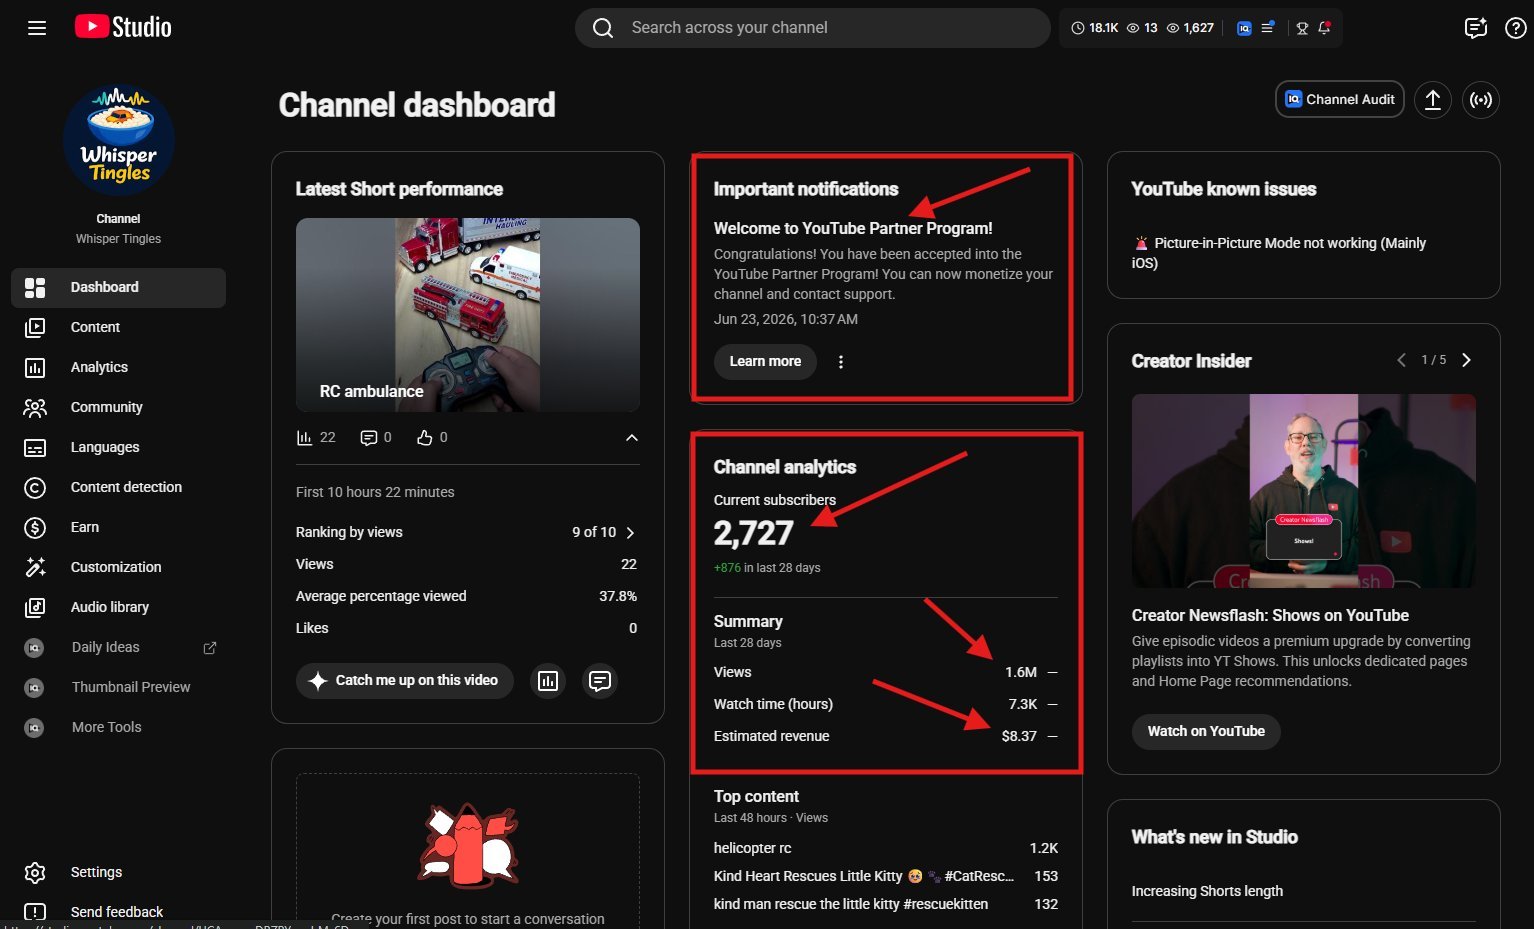Click the Average percentage viewed 37.8% value
This screenshot has width=1534, height=929.
[x=618, y=597]
